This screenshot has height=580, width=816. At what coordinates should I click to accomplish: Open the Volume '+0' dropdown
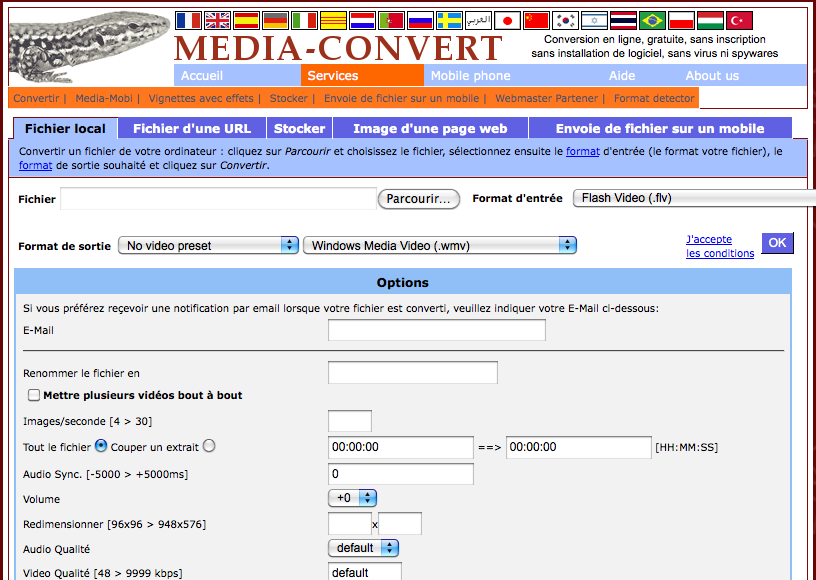pyautogui.click(x=352, y=498)
